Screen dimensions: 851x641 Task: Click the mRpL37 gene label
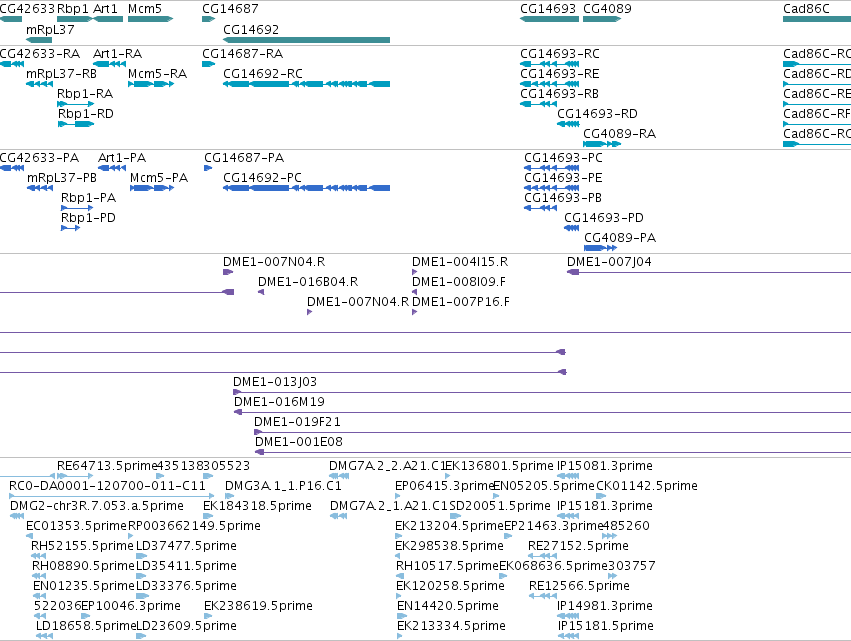(50, 29)
